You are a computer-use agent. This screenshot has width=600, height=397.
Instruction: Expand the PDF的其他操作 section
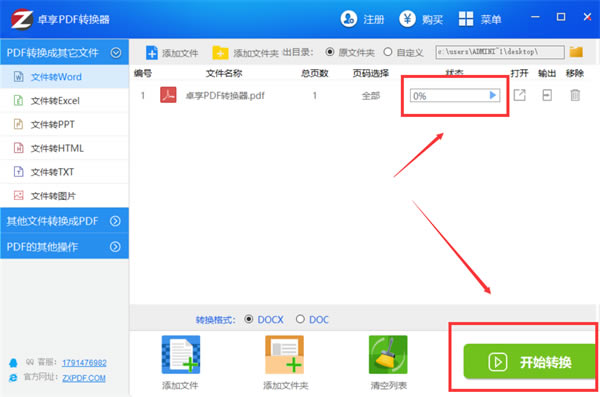click(x=115, y=247)
